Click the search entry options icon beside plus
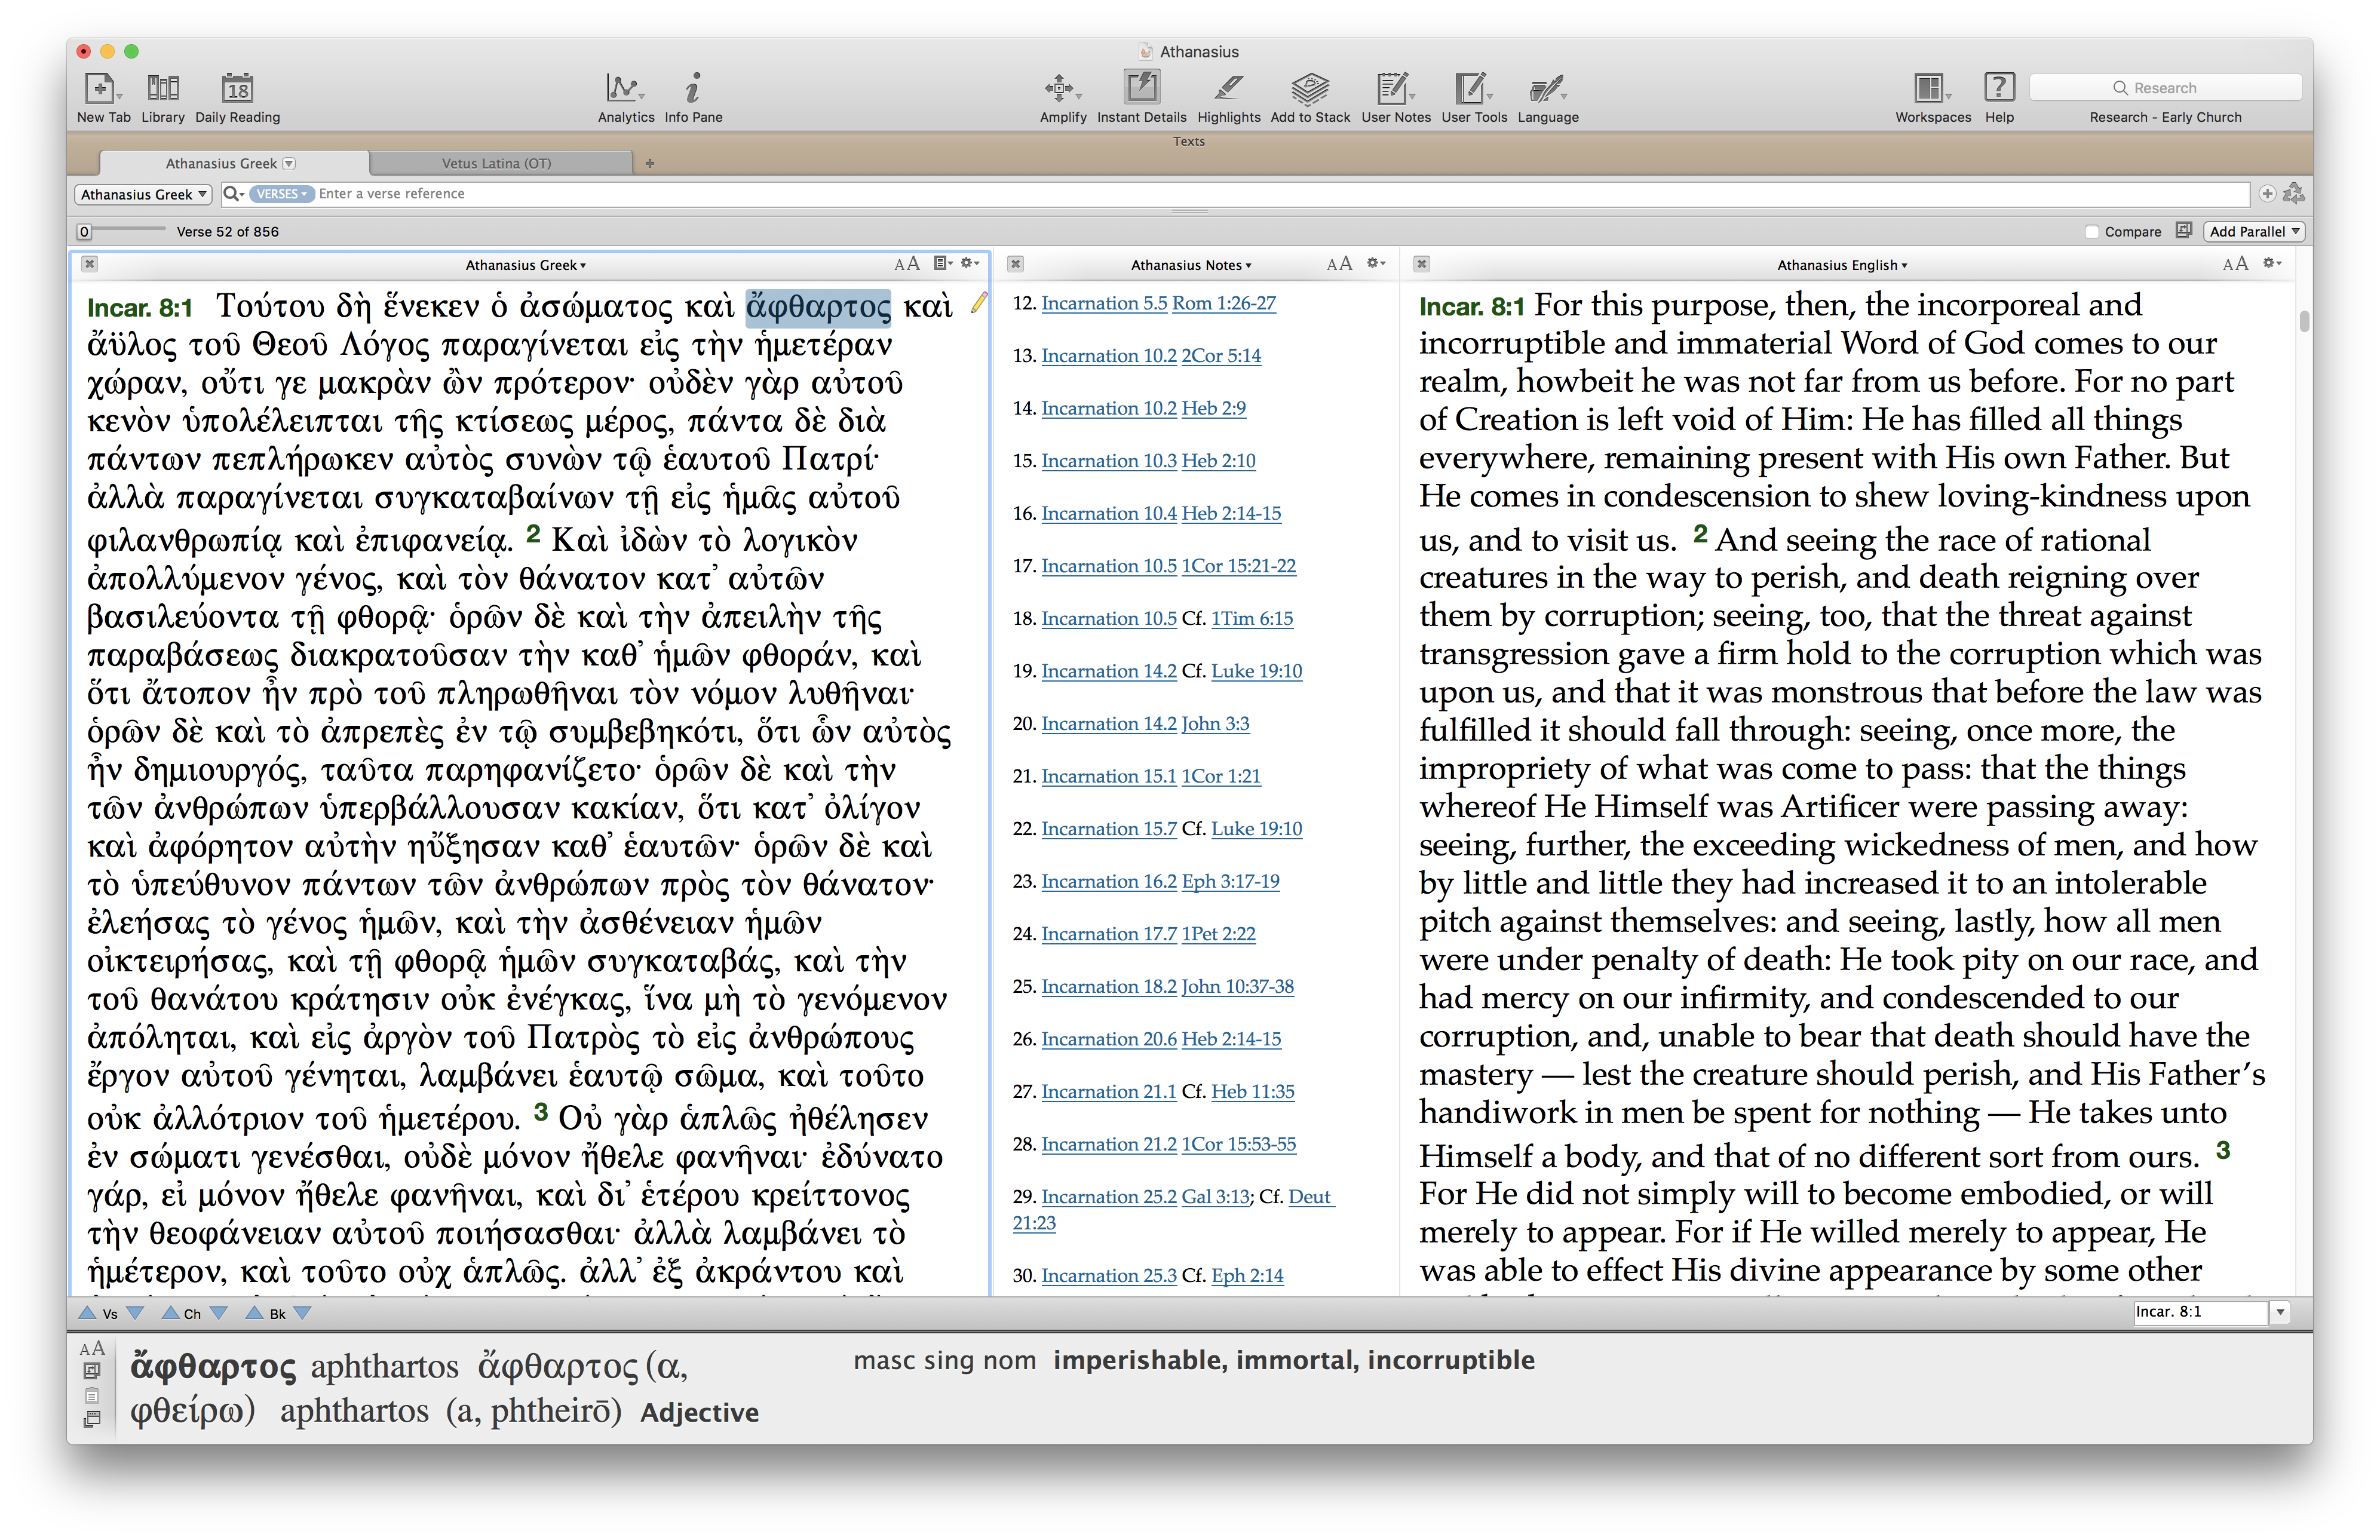Image resolution: width=2380 pixels, height=1540 pixels. click(2294, 193)
